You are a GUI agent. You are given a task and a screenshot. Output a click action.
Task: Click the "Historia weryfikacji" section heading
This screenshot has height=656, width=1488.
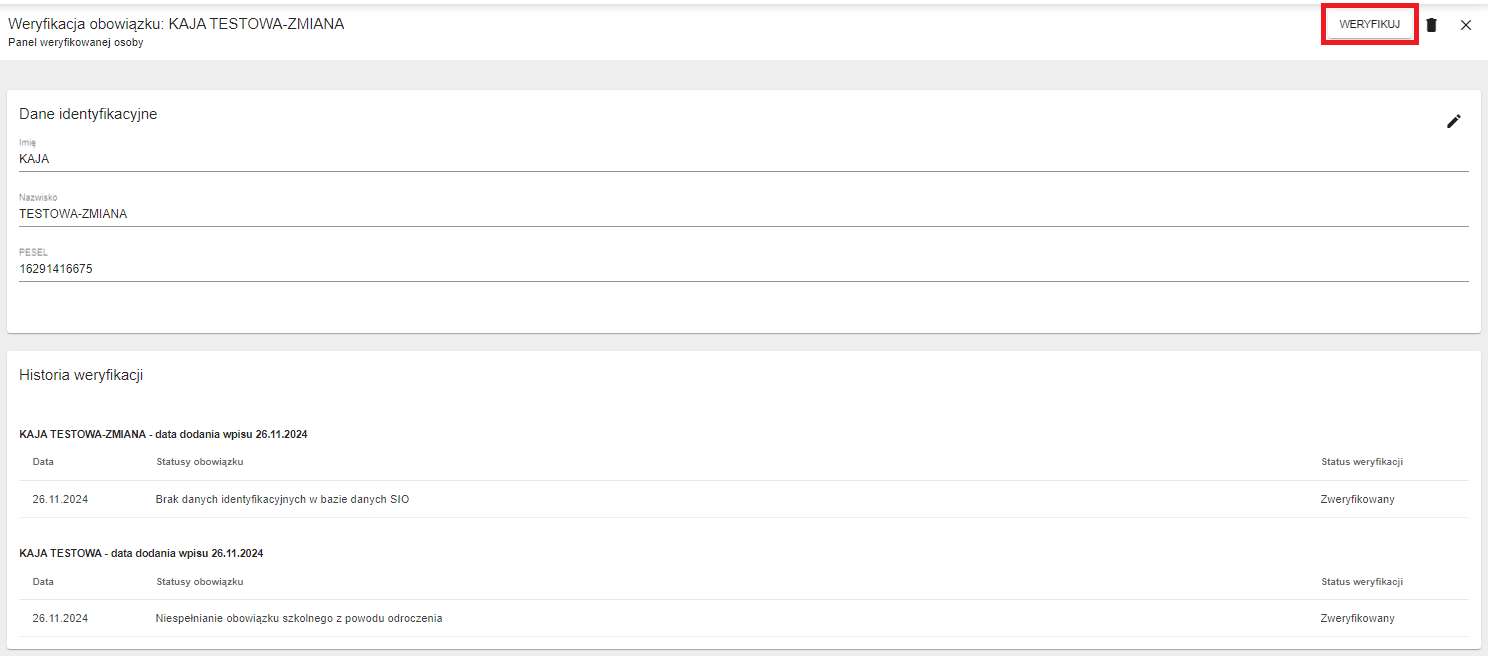pyautogui.click(x=81, y=375)
